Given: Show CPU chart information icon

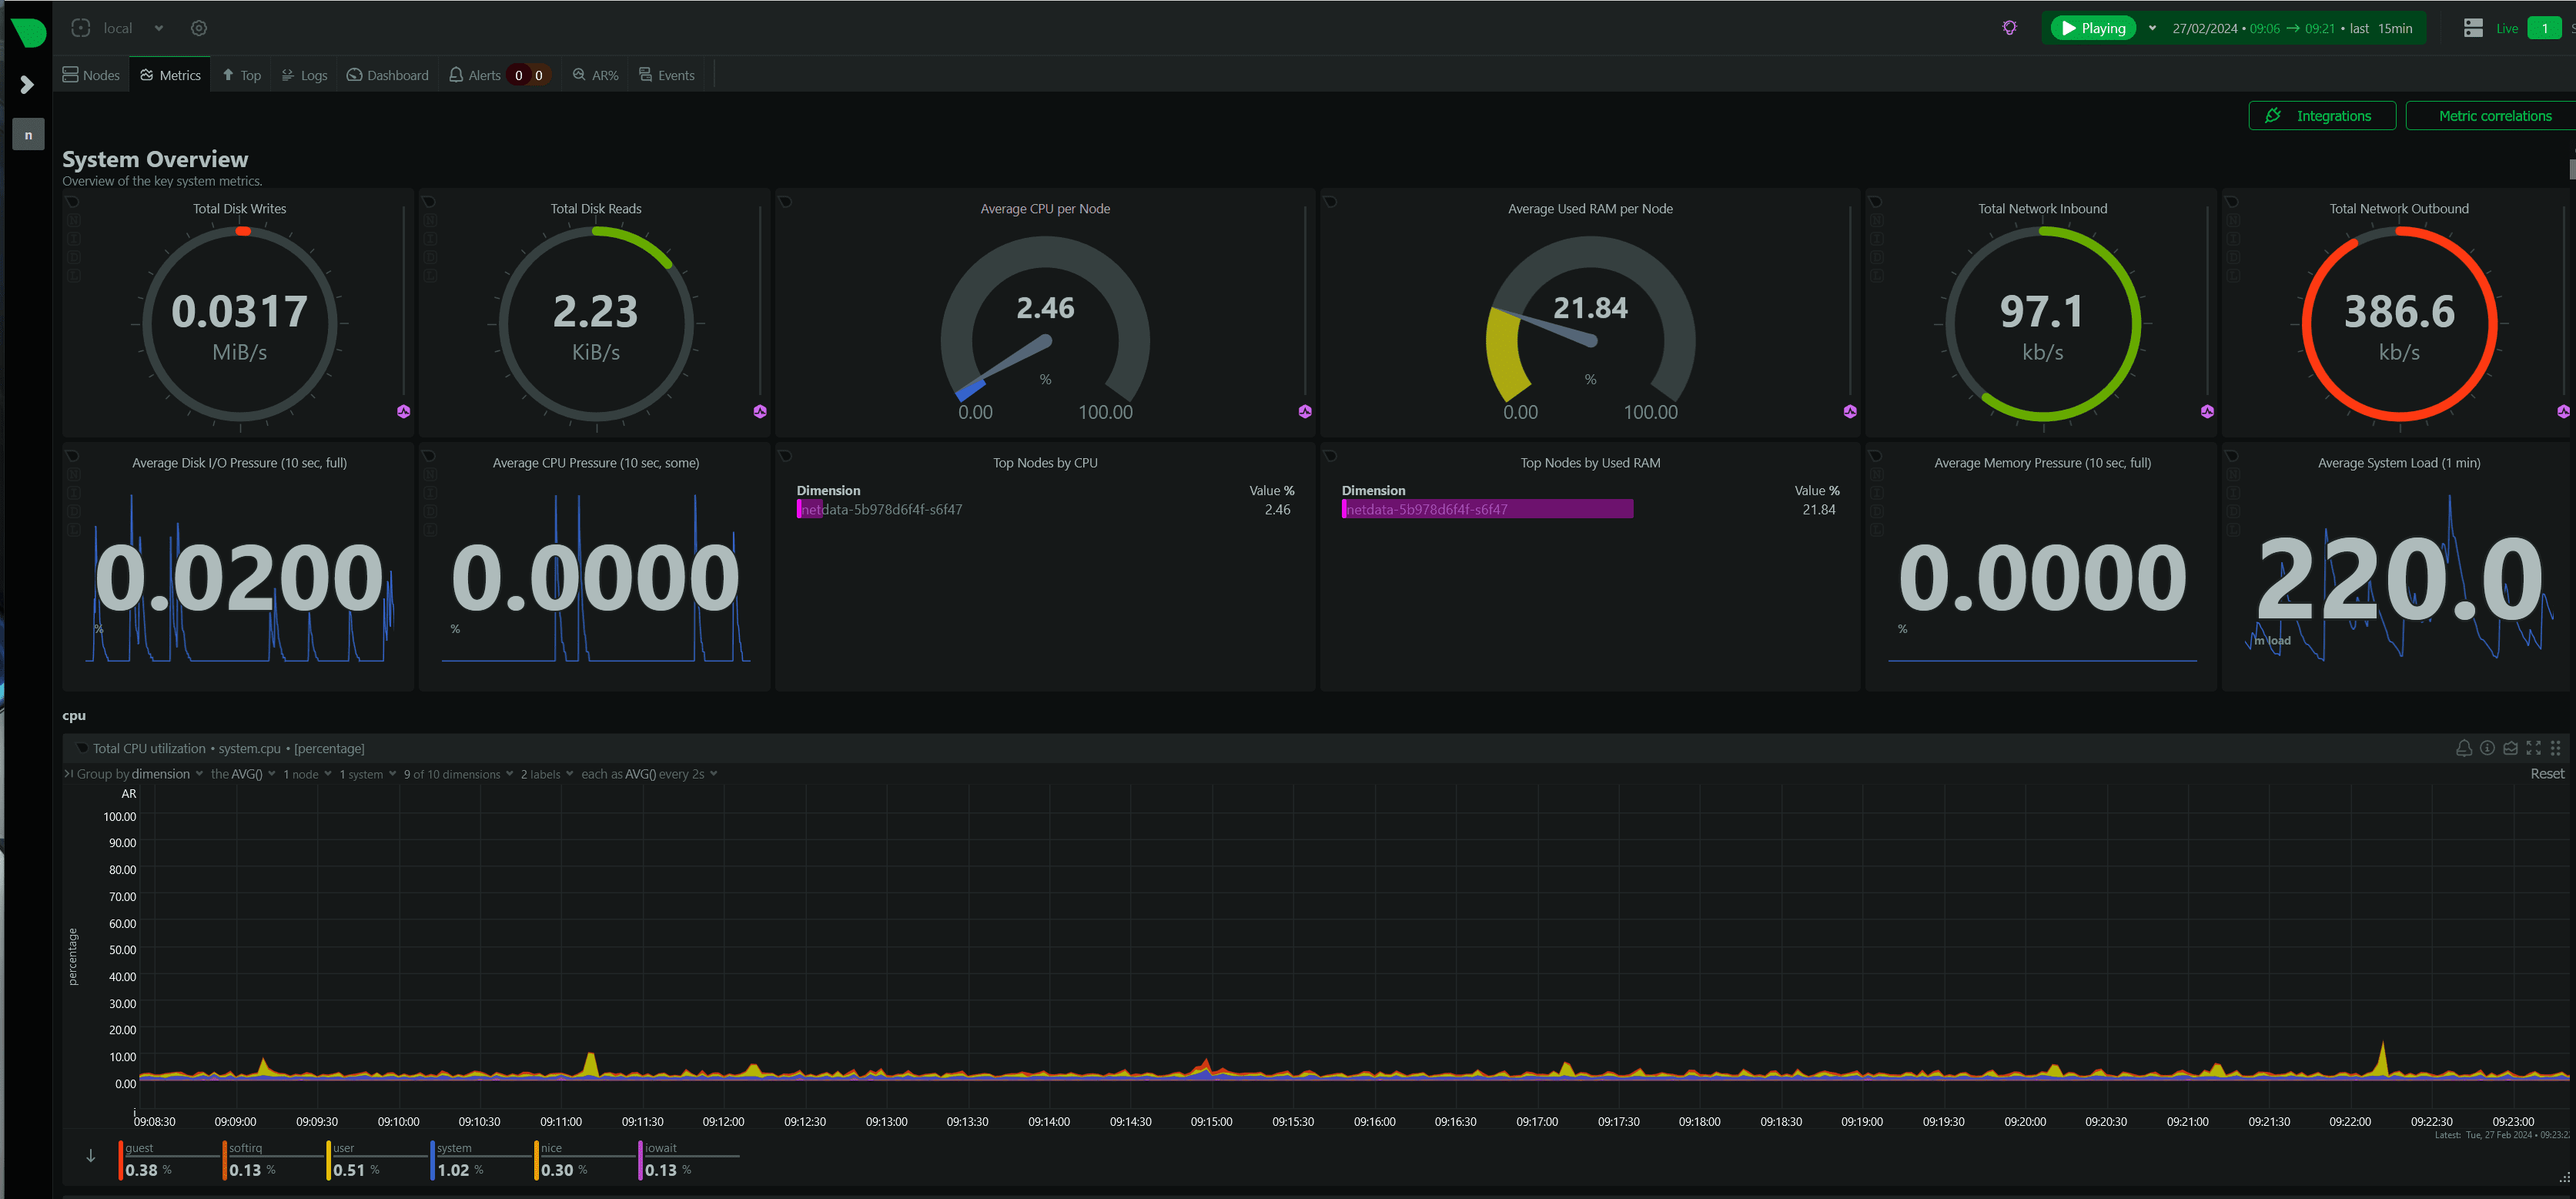Looking at the screenshot, I should [x=2487, y=748].
